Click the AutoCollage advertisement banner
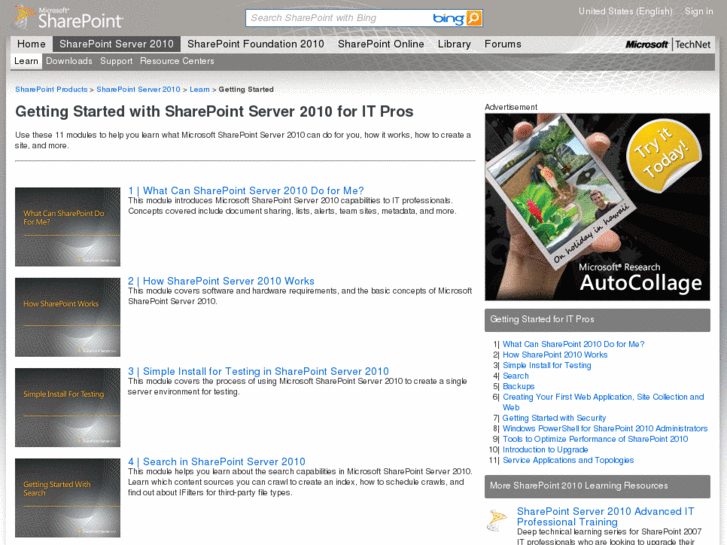This screenshot has height=545, width=727. pos(597,207)
